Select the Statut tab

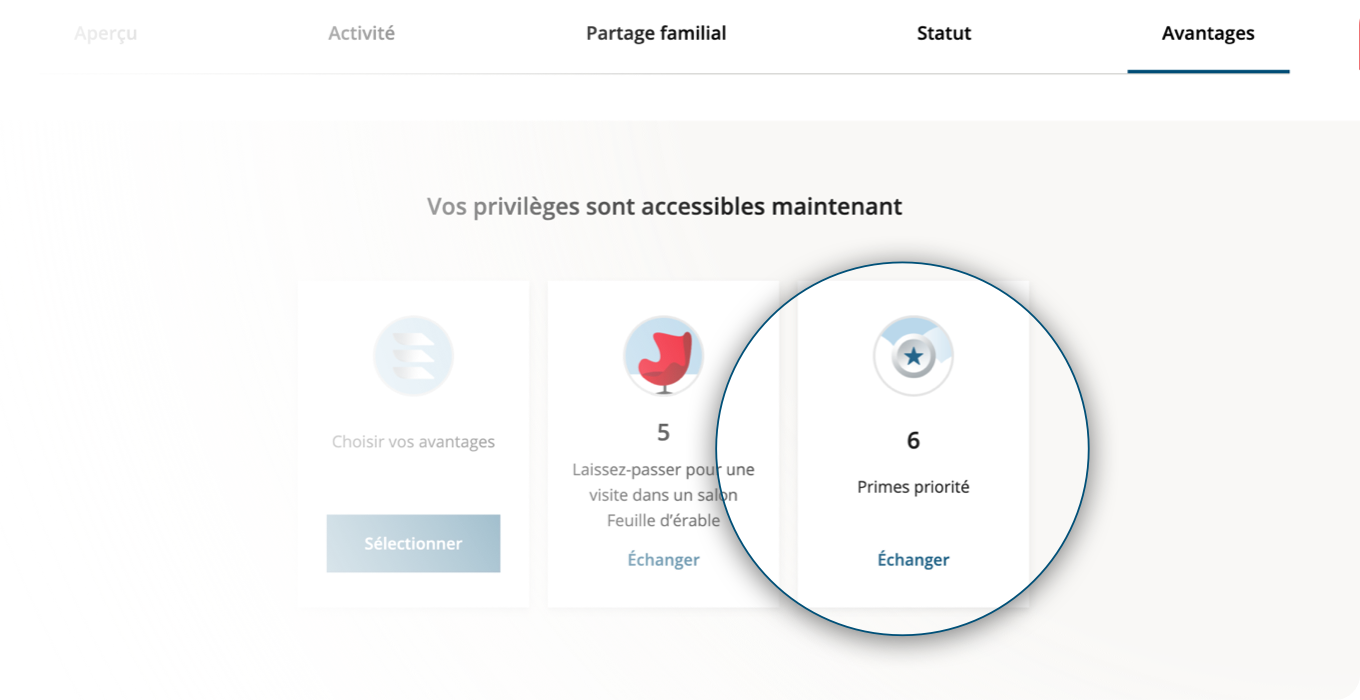coord(944,33)
